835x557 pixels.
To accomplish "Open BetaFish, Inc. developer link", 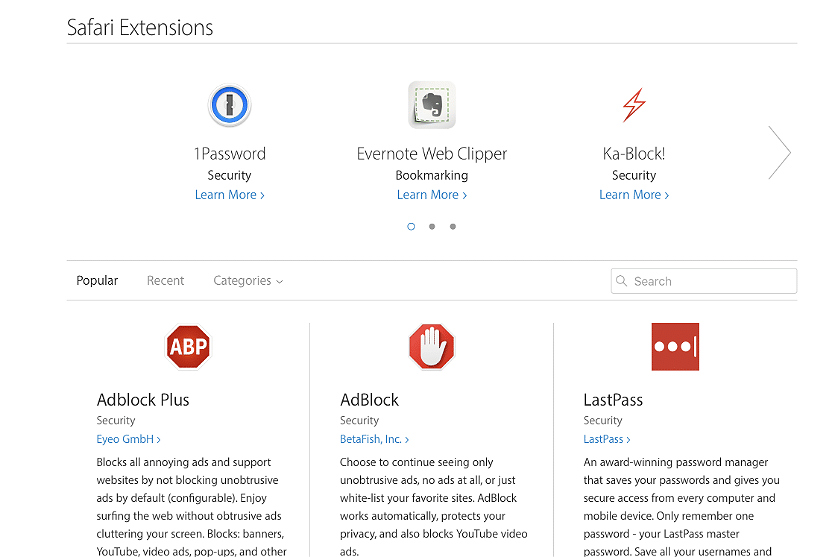I will [x=374, y=439].
